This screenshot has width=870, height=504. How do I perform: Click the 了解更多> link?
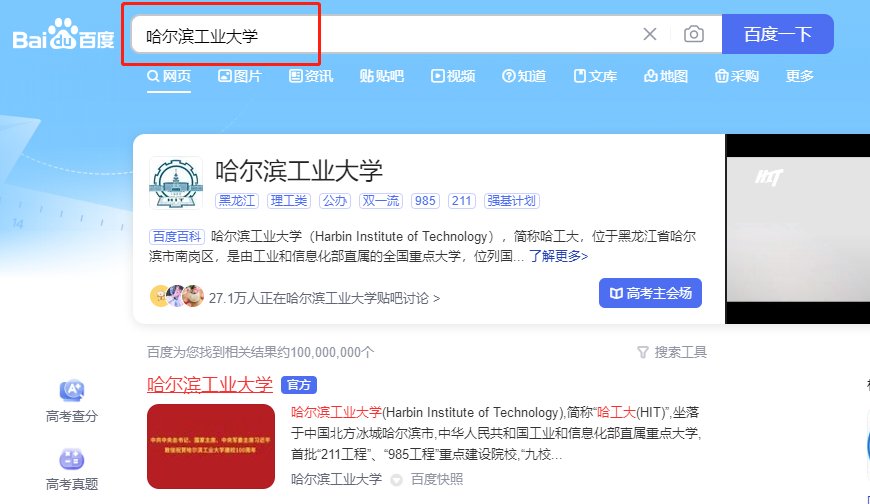[558, 256]
